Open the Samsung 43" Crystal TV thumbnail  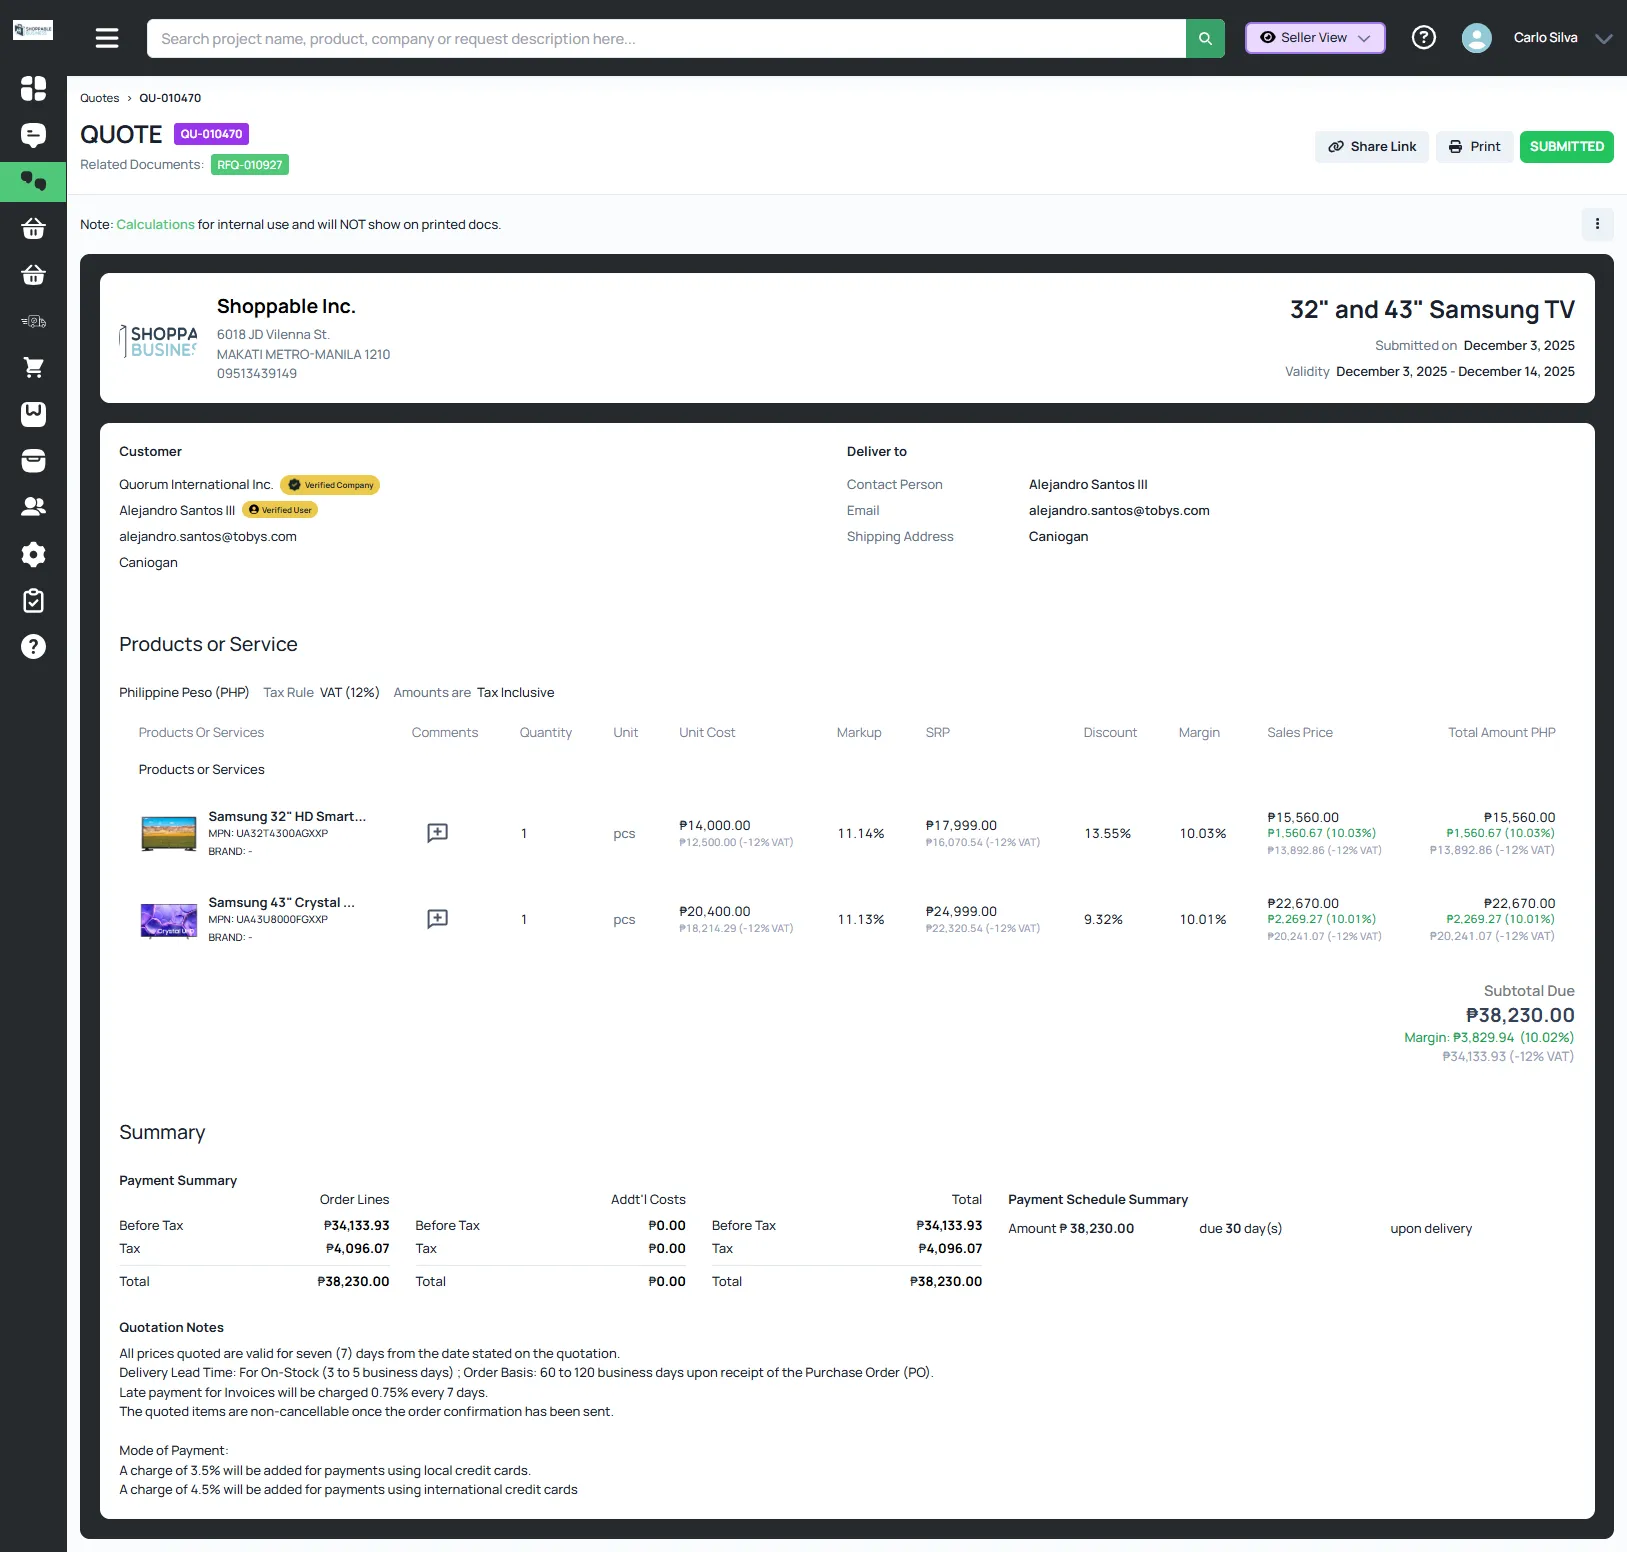coord(169,920)
